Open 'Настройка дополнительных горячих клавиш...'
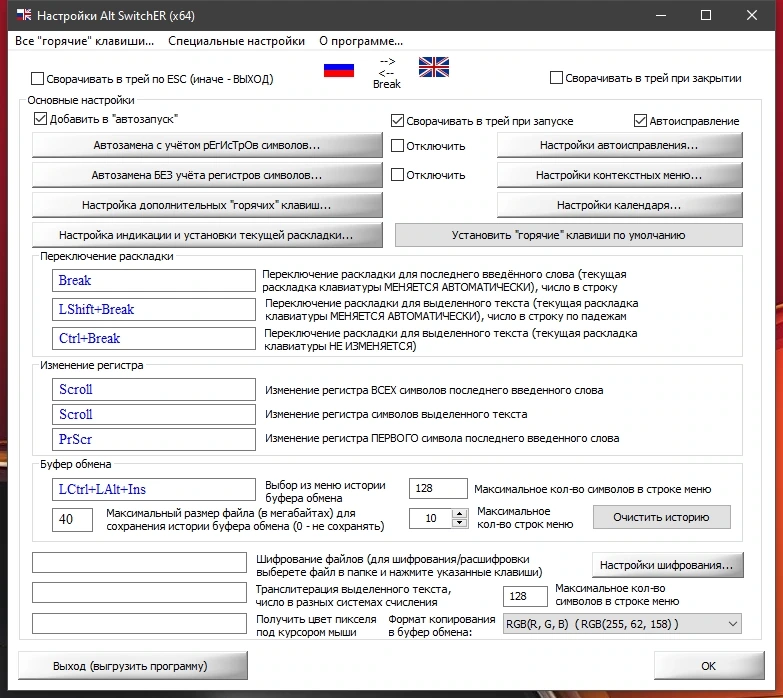The image size is (783, 698). pyautogui.click(x=207, y=205)
